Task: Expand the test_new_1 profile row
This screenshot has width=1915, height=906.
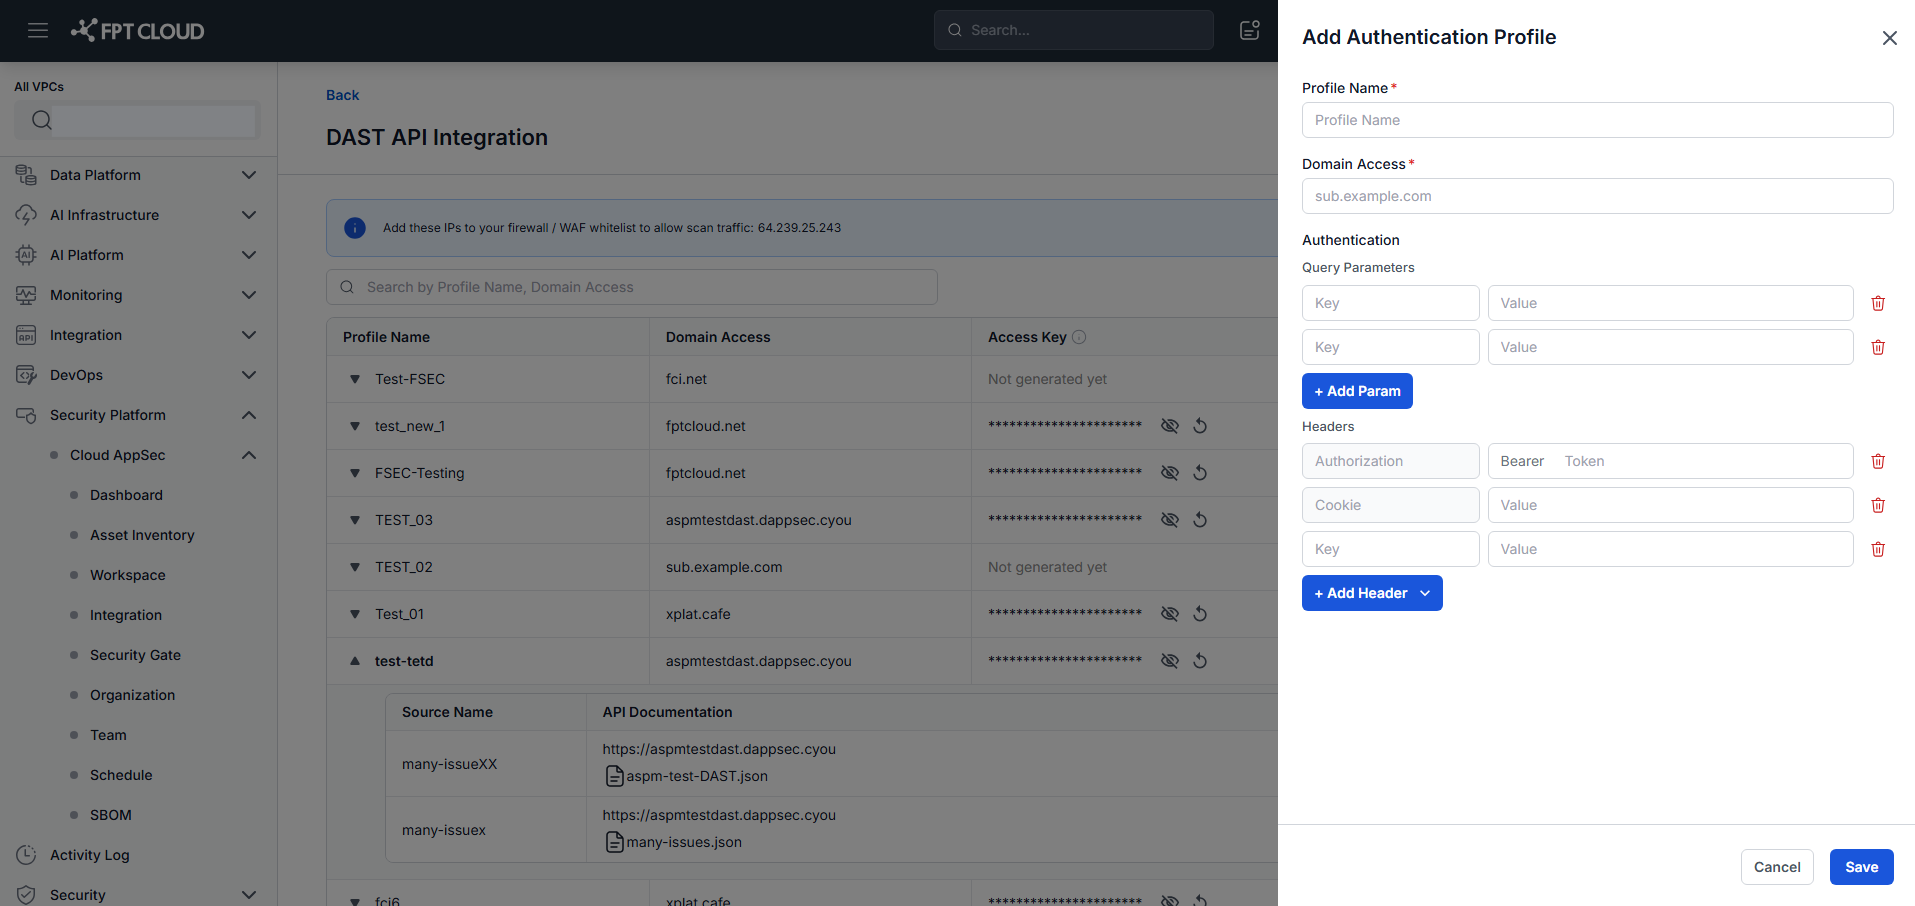Action: 355,426
